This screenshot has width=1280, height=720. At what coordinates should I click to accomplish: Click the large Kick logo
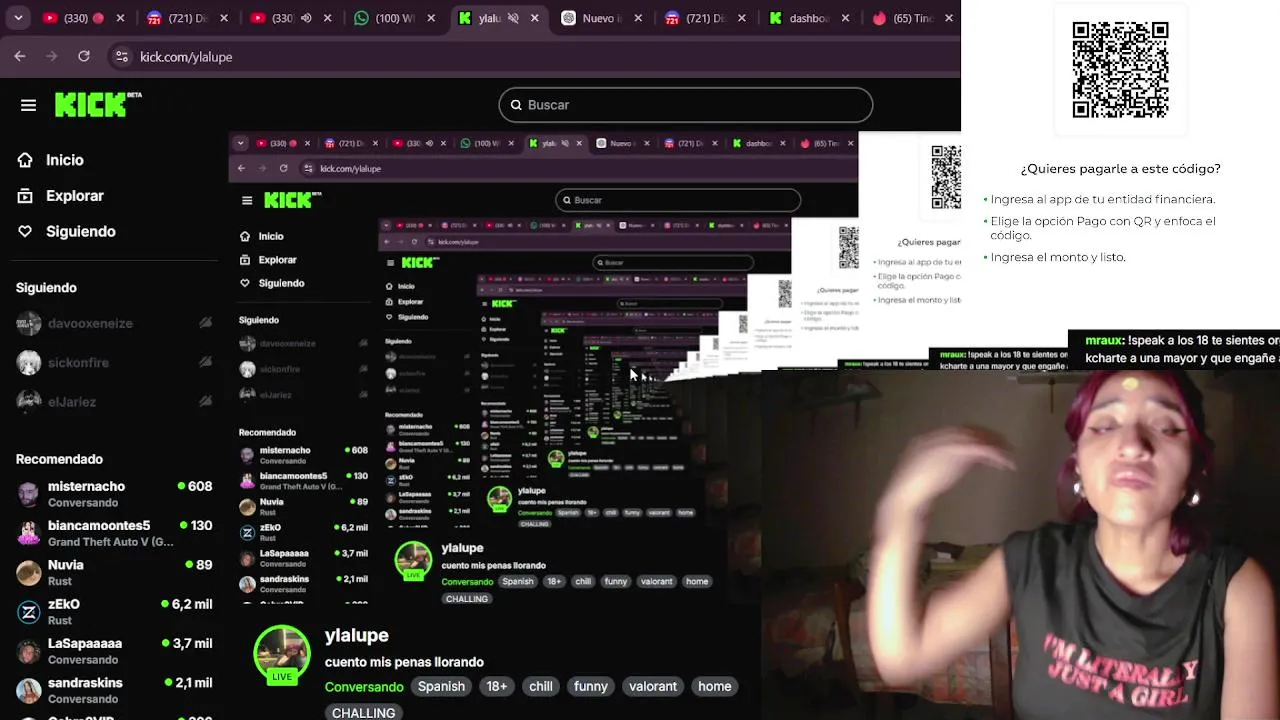98,104
